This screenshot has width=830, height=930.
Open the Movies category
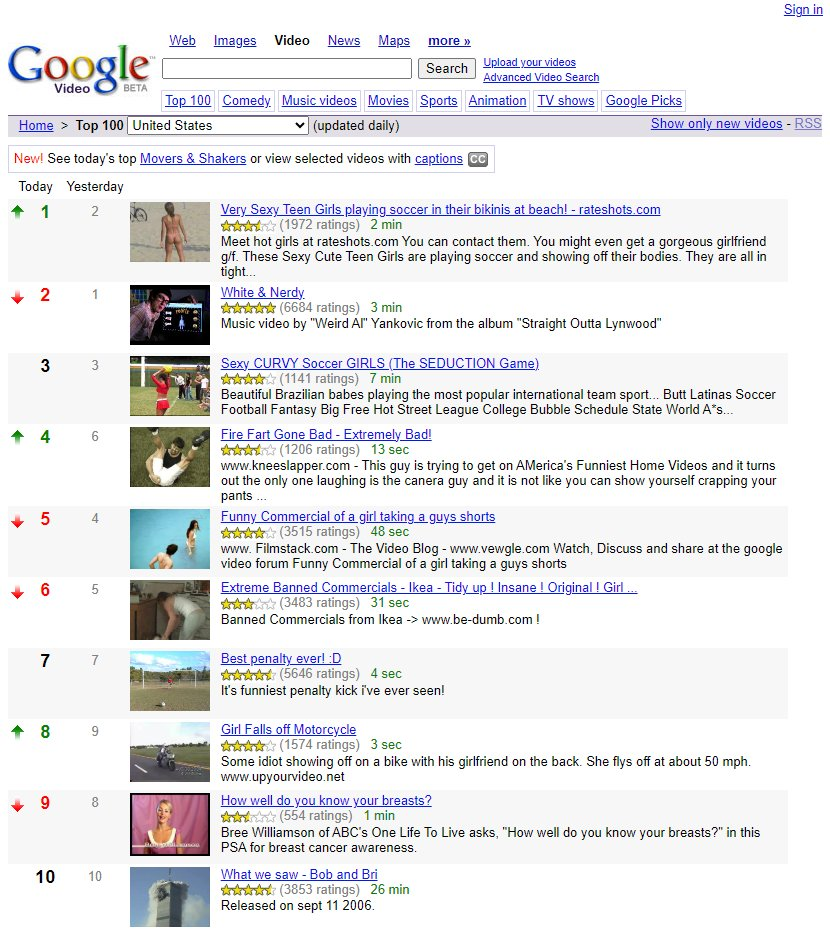388,100
